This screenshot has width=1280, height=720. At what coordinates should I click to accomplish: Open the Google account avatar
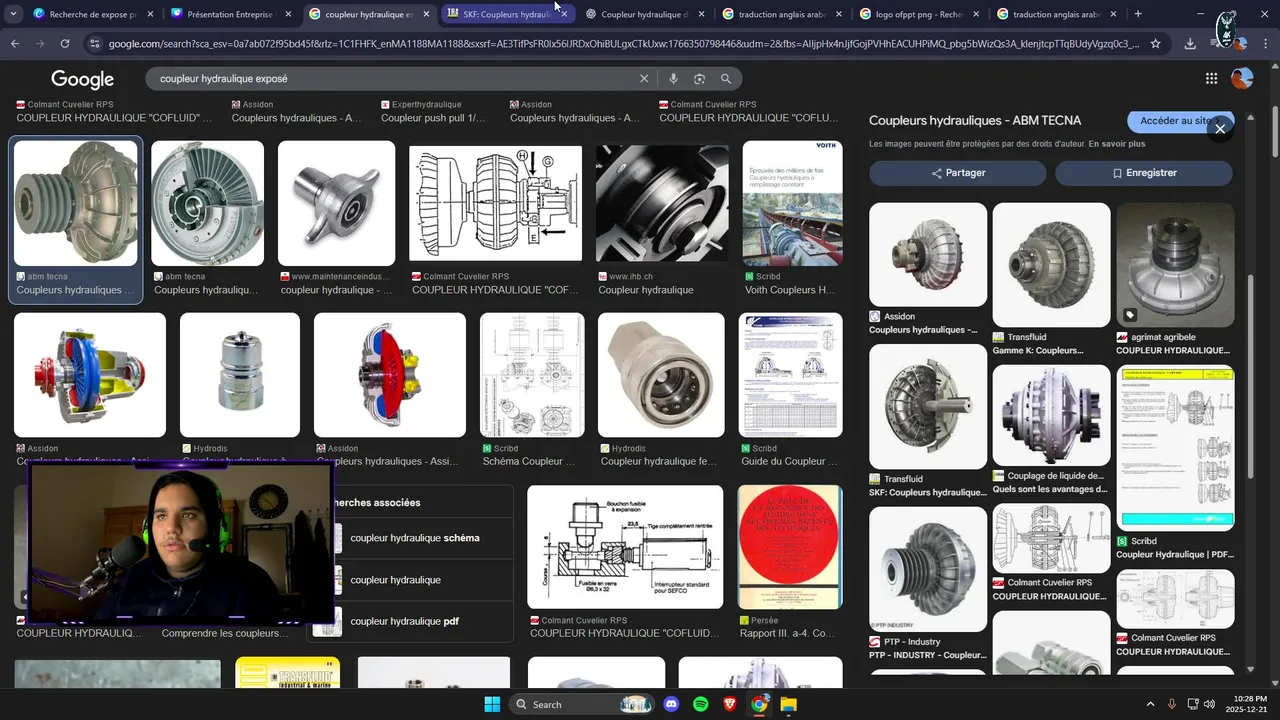1242,78
